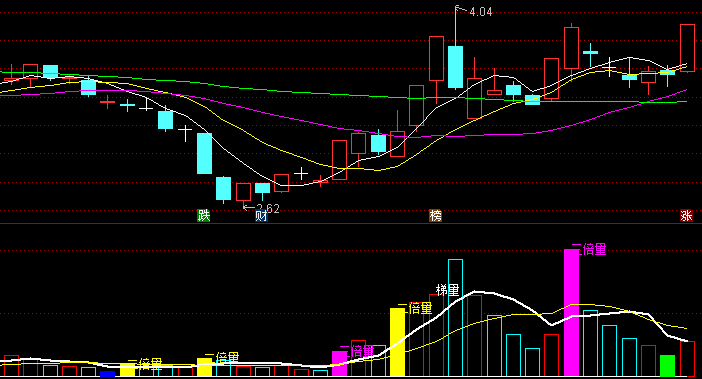Select the 2.62 low price label
This screenshot has height=379, width=702.
coord(268,208)
